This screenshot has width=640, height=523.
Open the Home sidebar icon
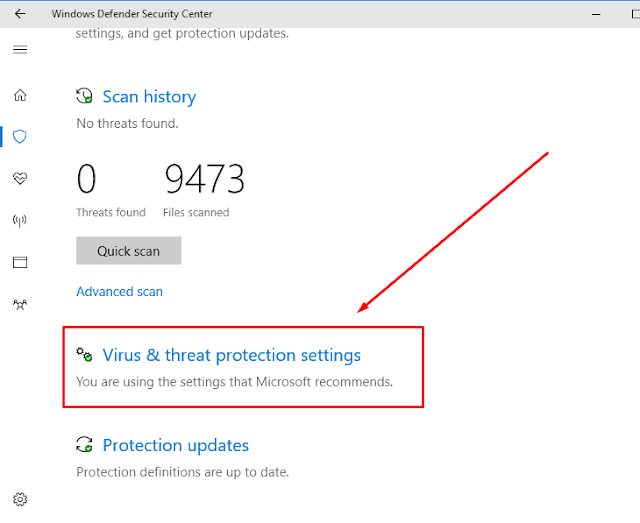[20, 95]
